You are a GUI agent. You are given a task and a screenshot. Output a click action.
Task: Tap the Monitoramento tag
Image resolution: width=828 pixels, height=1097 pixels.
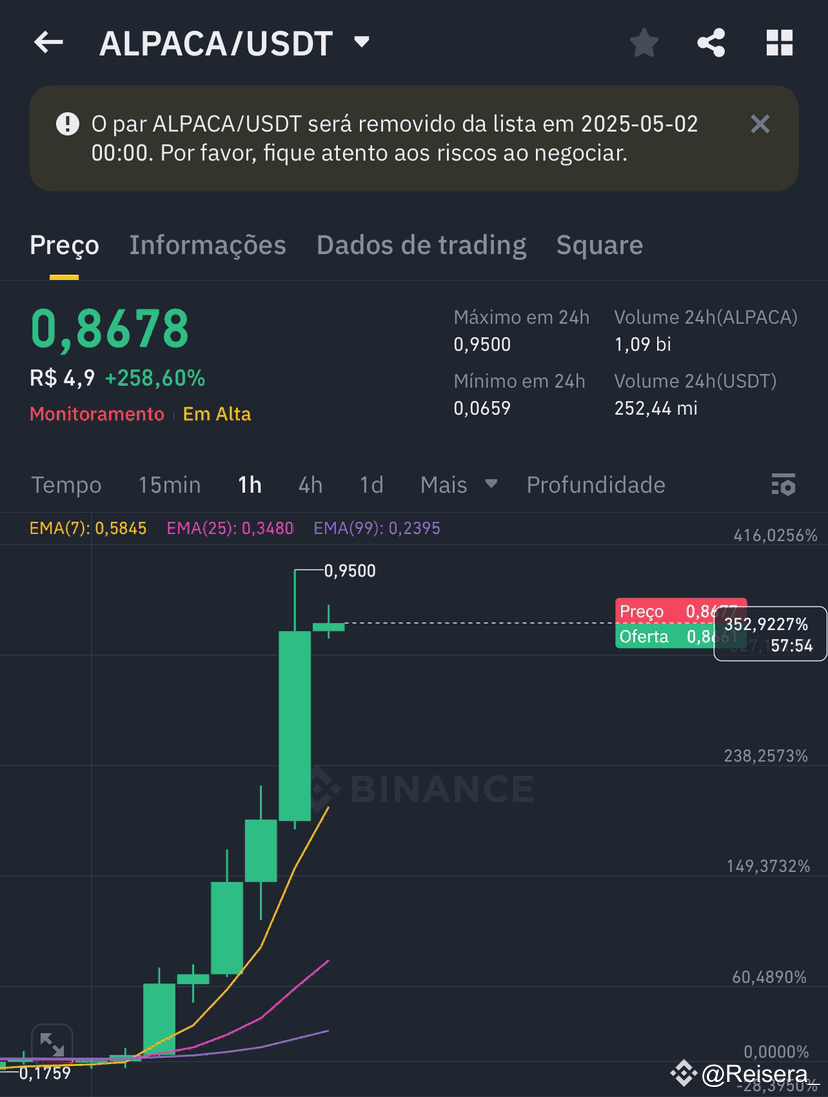pos(97,414)
